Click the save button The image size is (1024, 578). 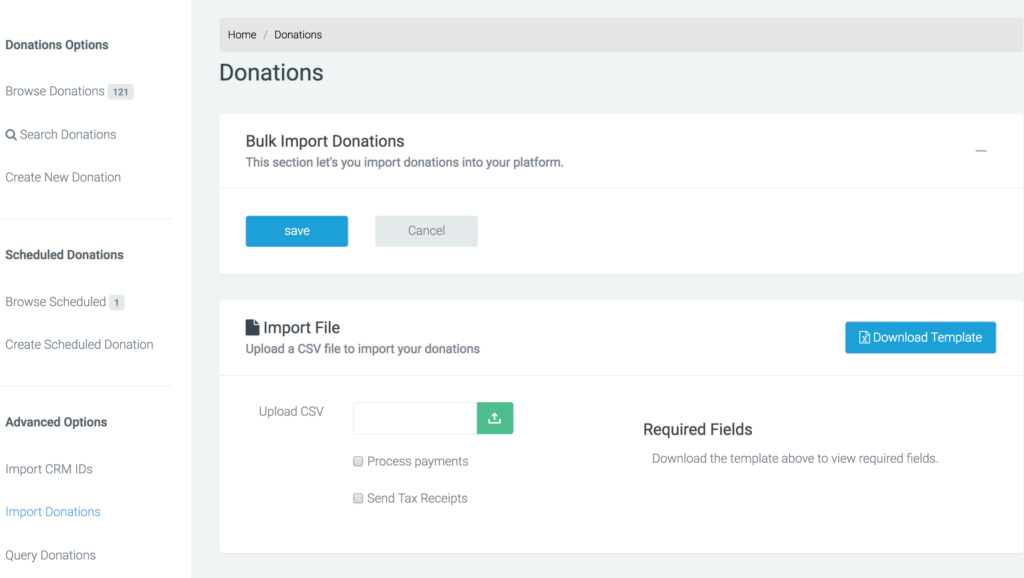(x=296, y=230)
